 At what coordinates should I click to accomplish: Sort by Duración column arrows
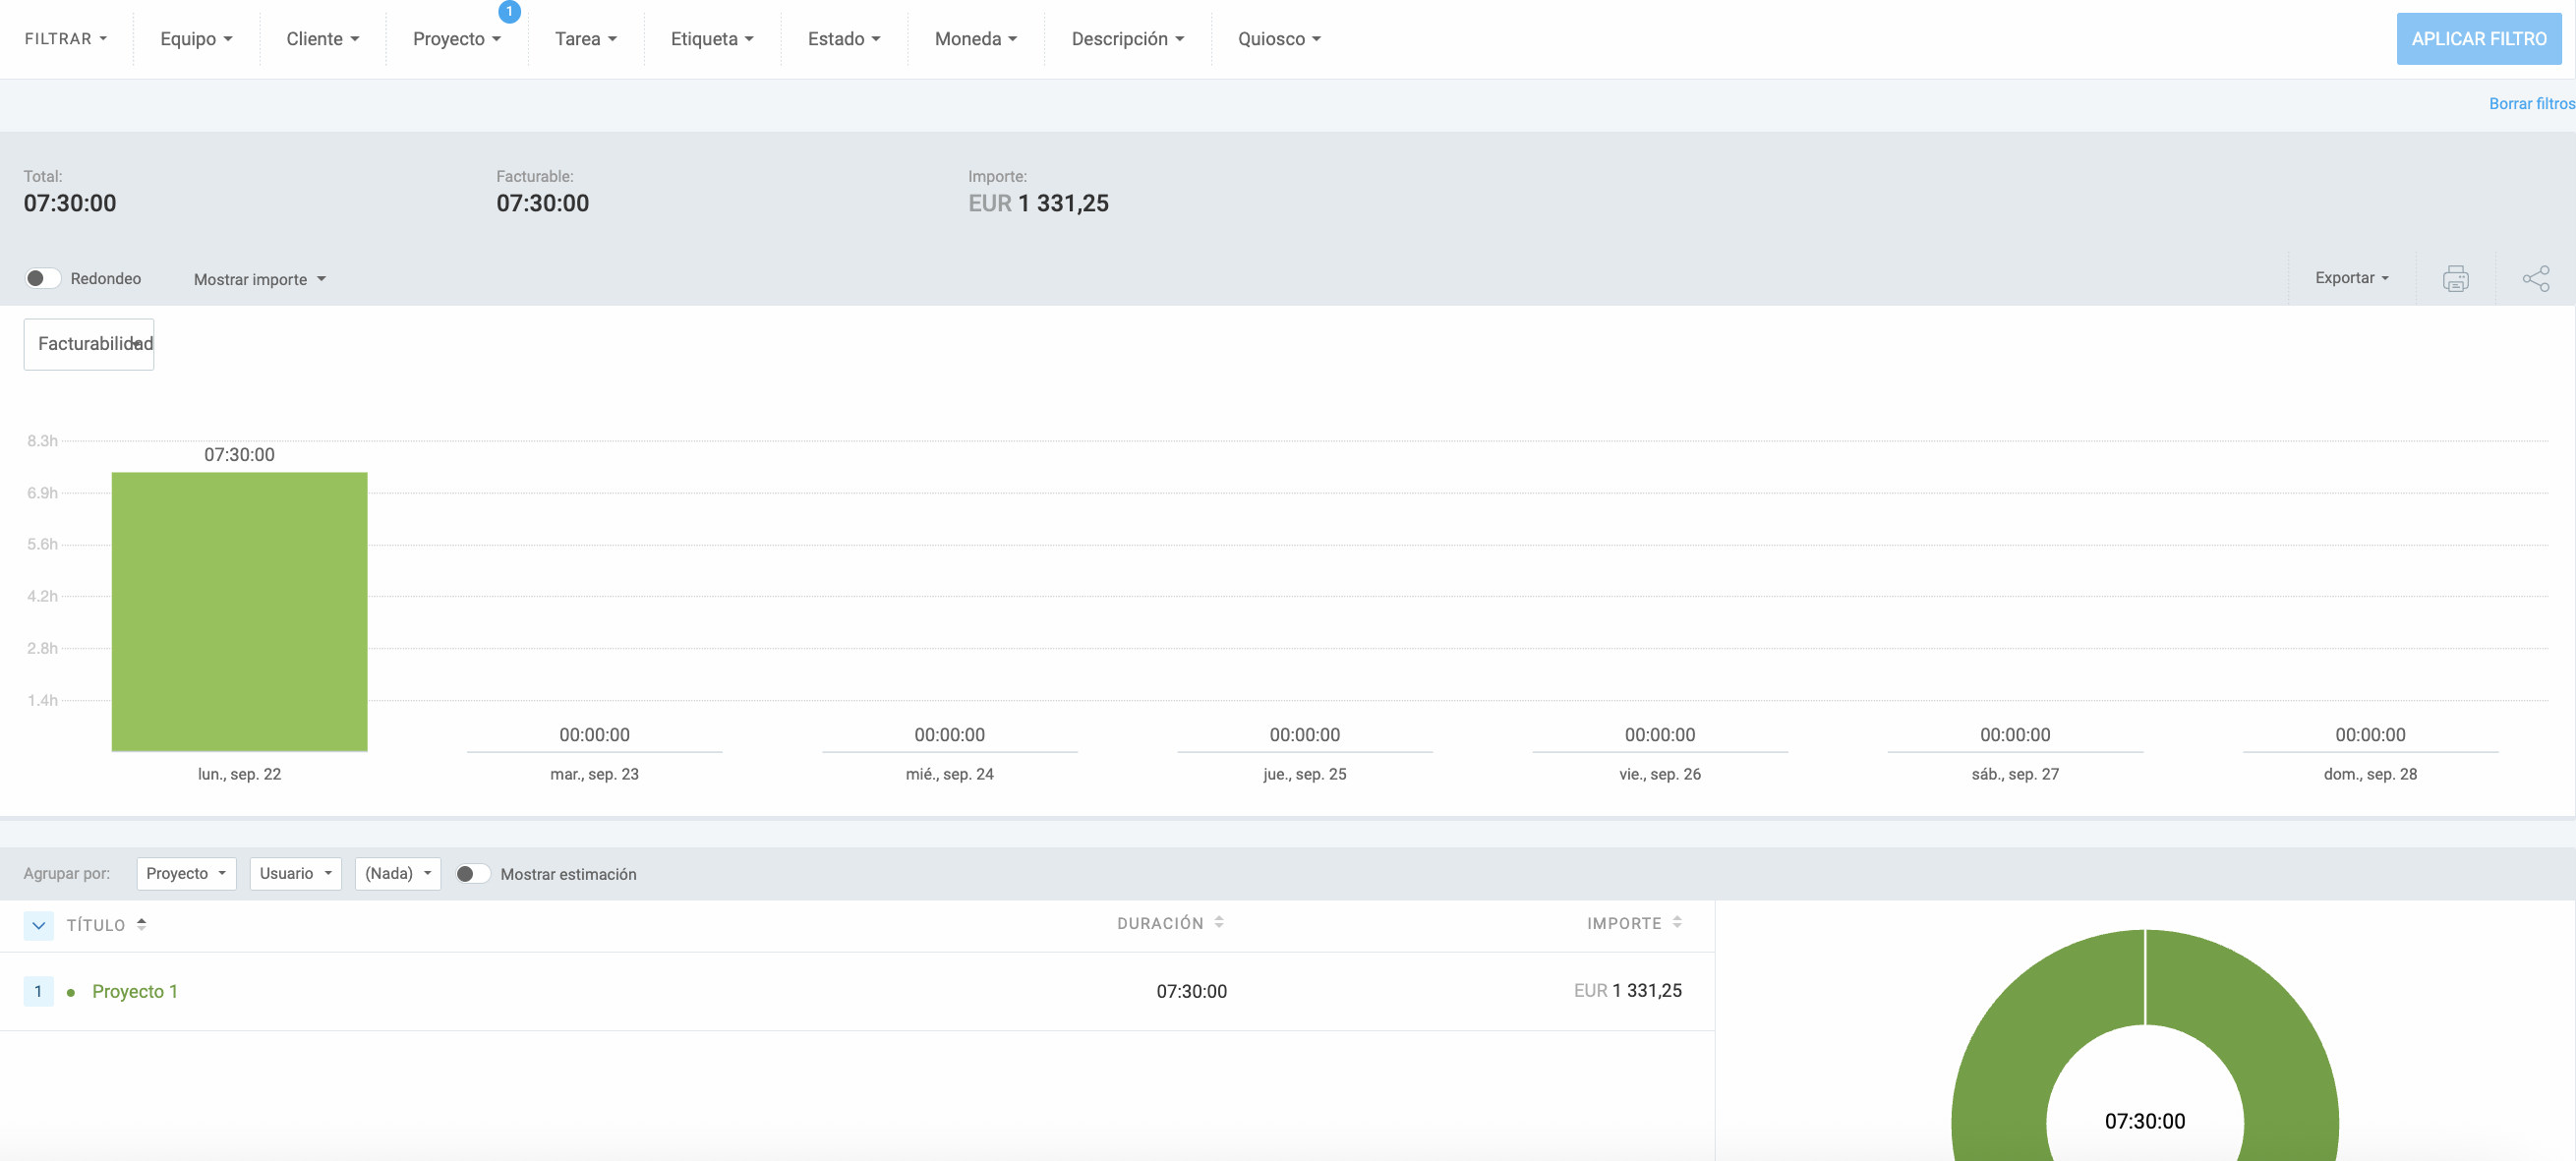(x=1218, y=922)
